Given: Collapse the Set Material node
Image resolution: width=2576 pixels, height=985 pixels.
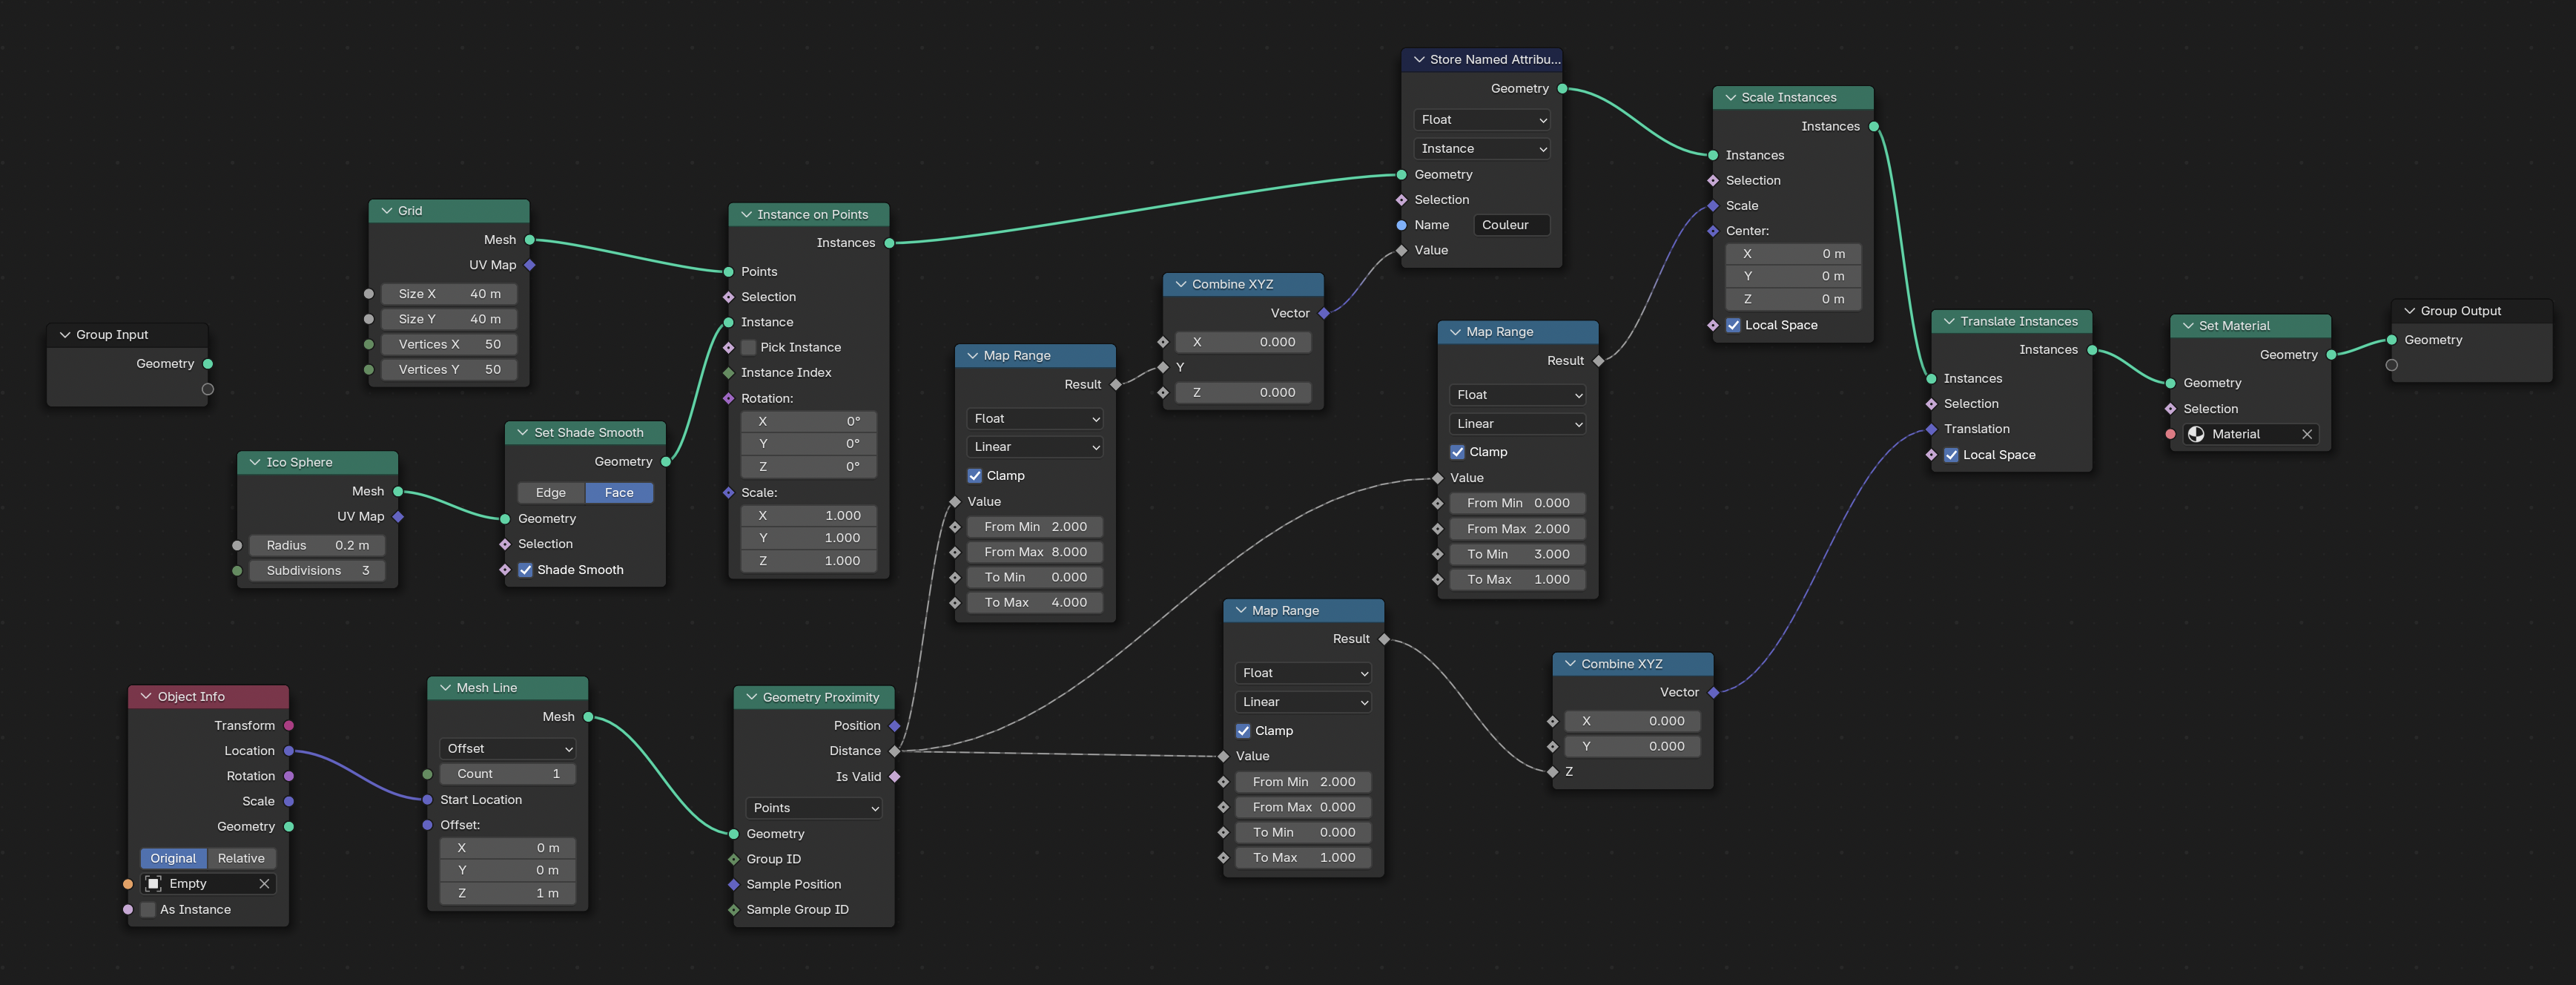Looking at the screenshot, I should (x=2188, y=325).
